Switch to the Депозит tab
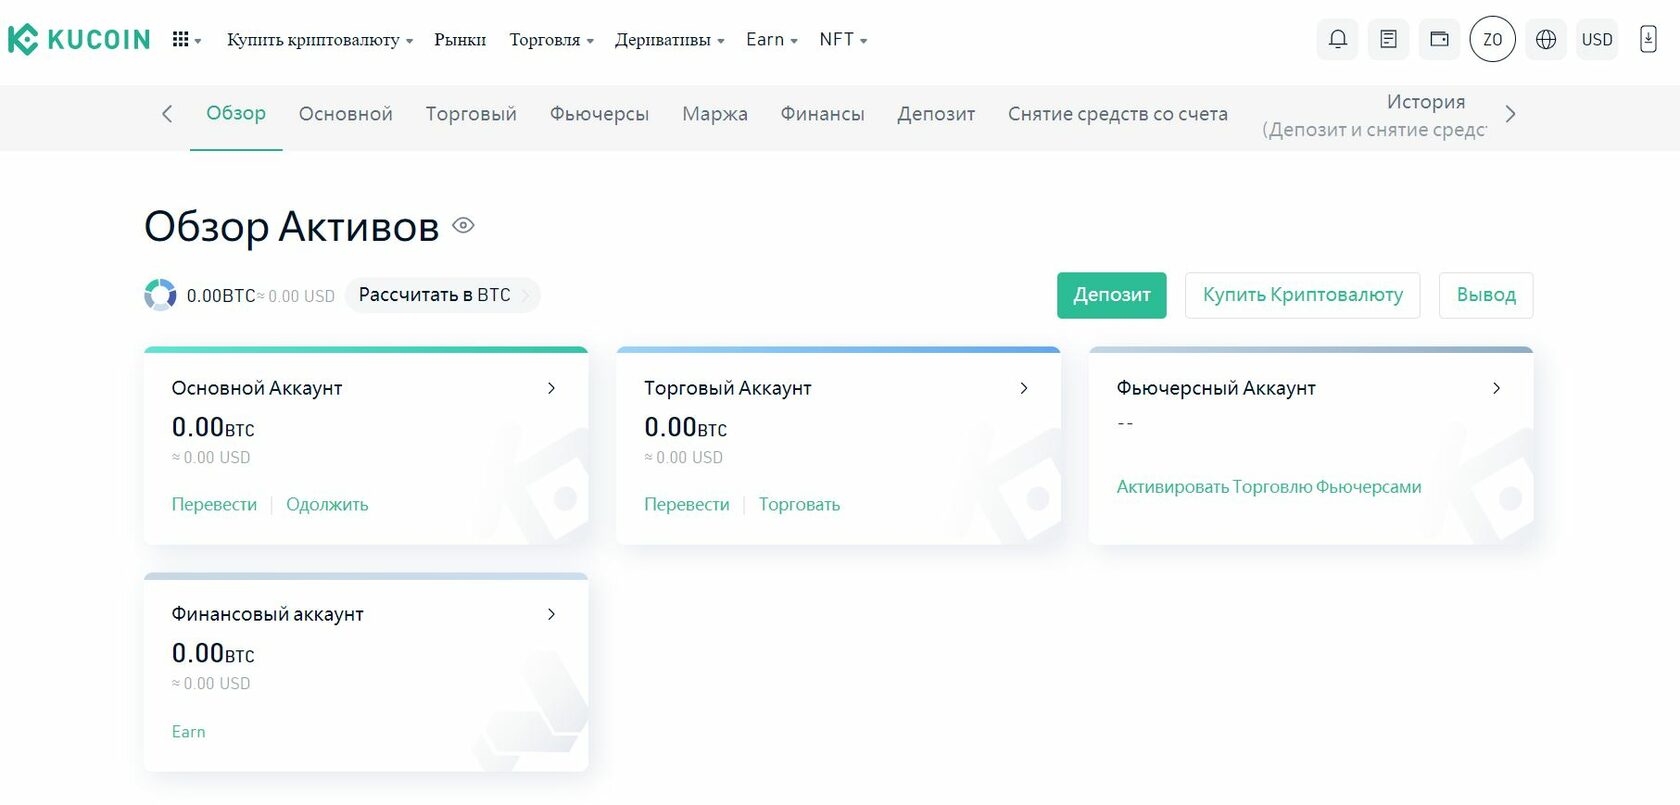1680x805 pixels. point(936,114)
